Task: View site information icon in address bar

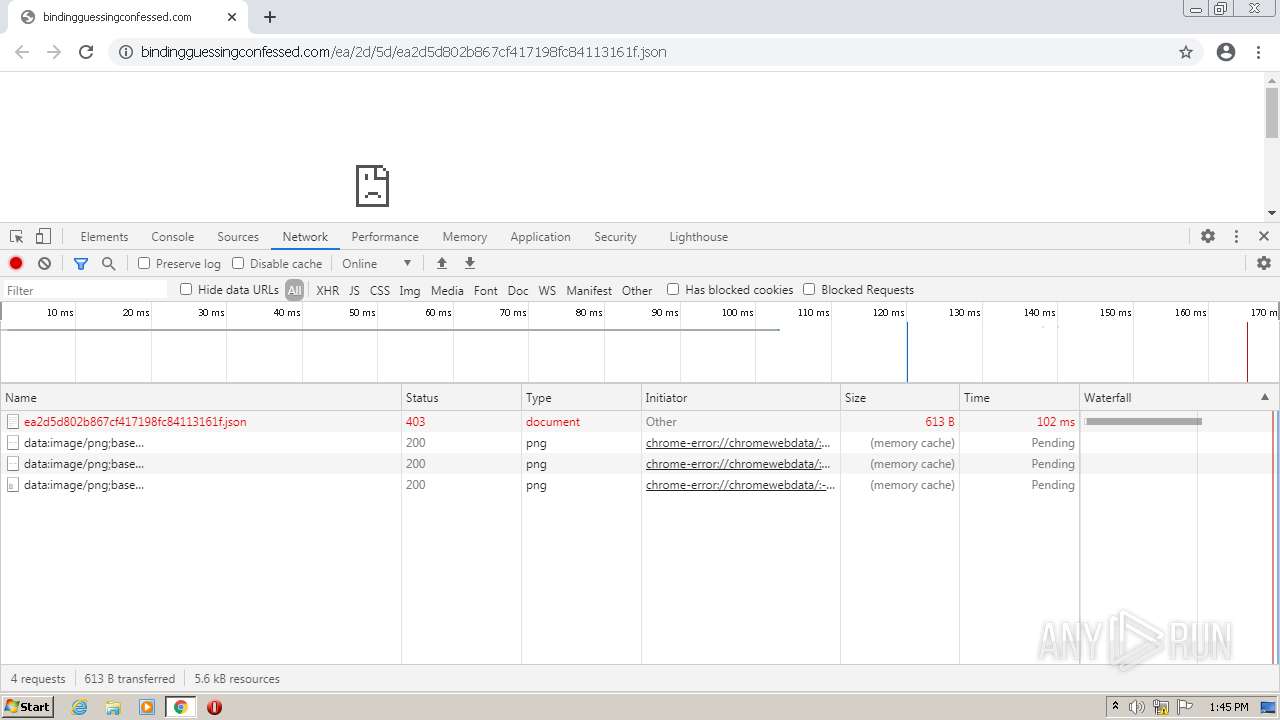Action: coord(126,52)
